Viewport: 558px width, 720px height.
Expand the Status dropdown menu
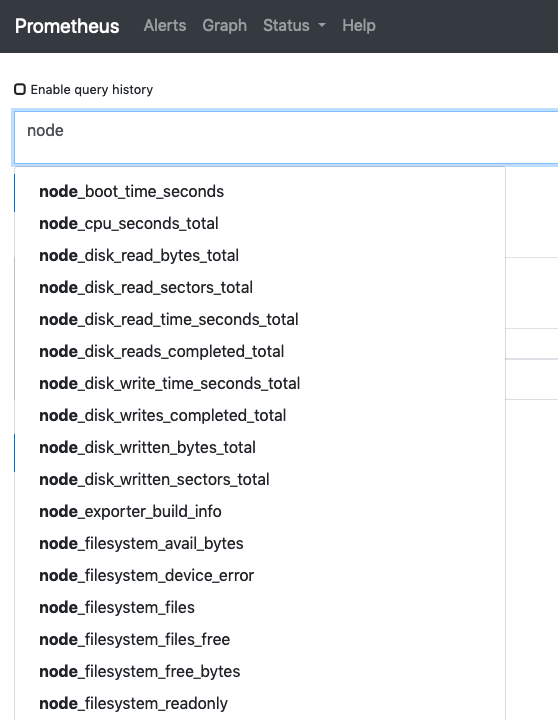294,25
